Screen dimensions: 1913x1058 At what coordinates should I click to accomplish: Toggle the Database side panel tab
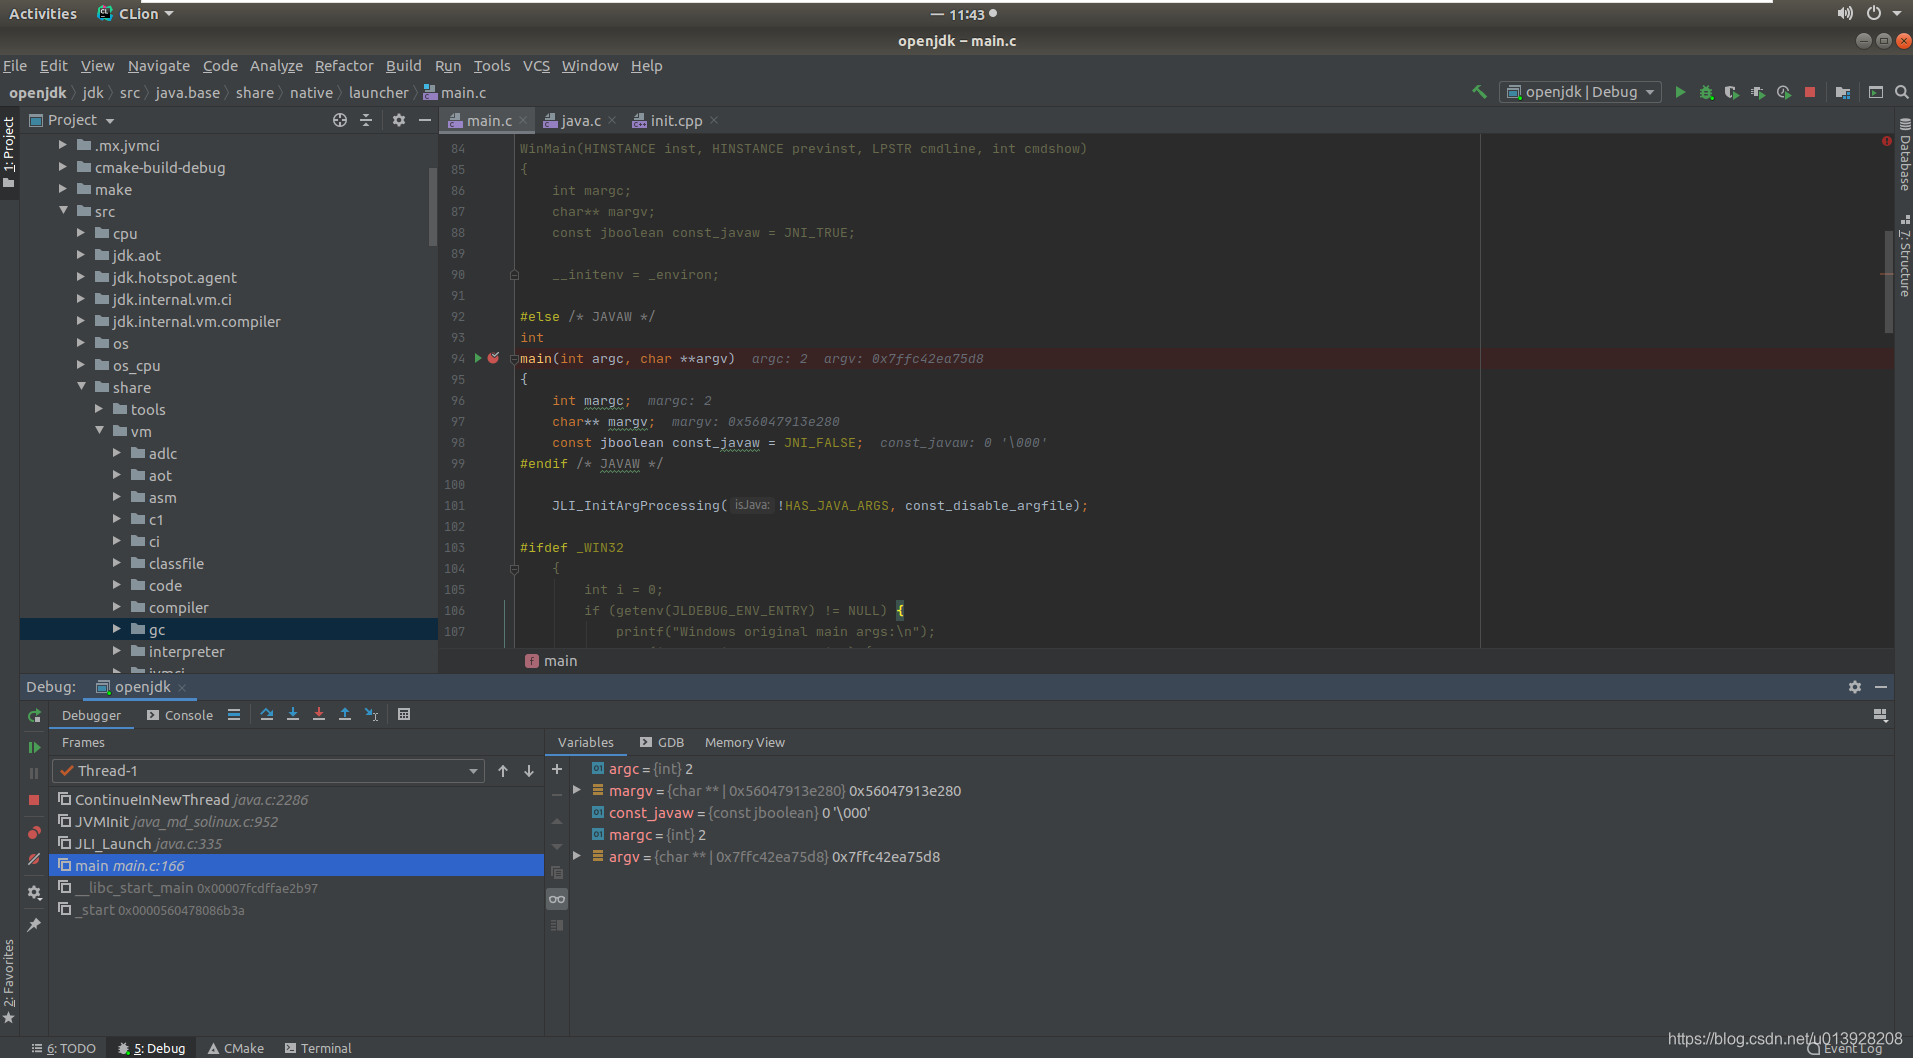[1904, 156]
